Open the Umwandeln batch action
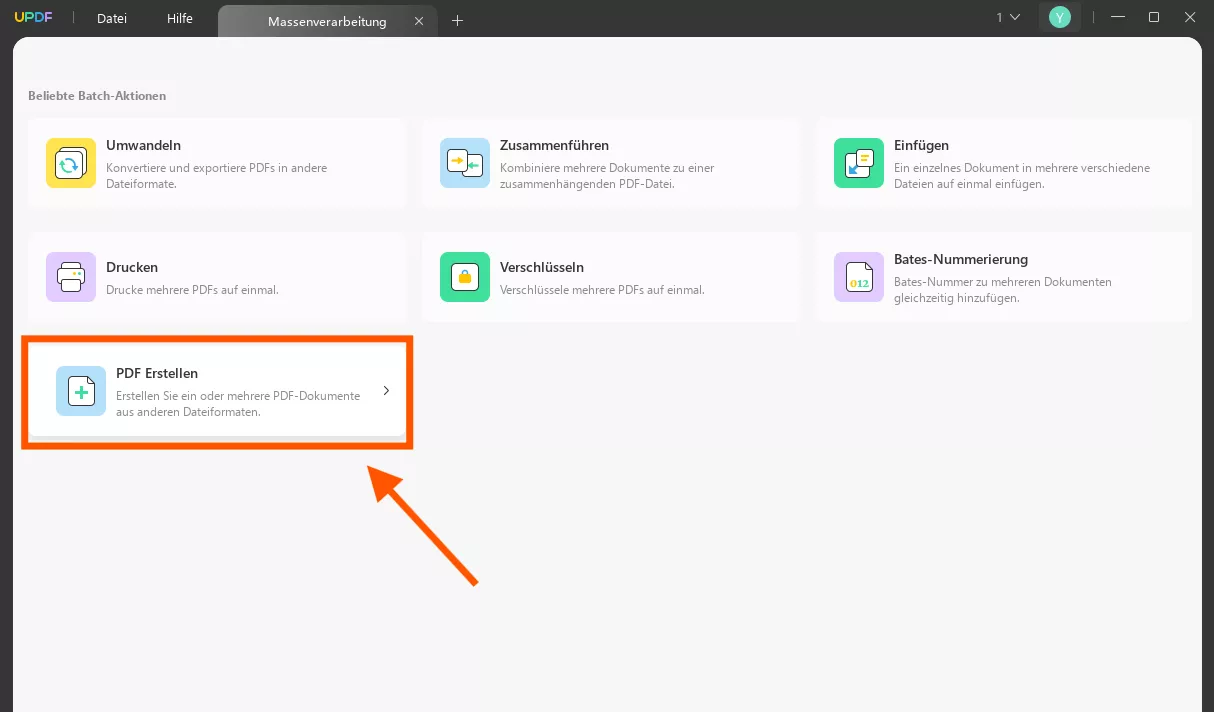 point(217,163)
